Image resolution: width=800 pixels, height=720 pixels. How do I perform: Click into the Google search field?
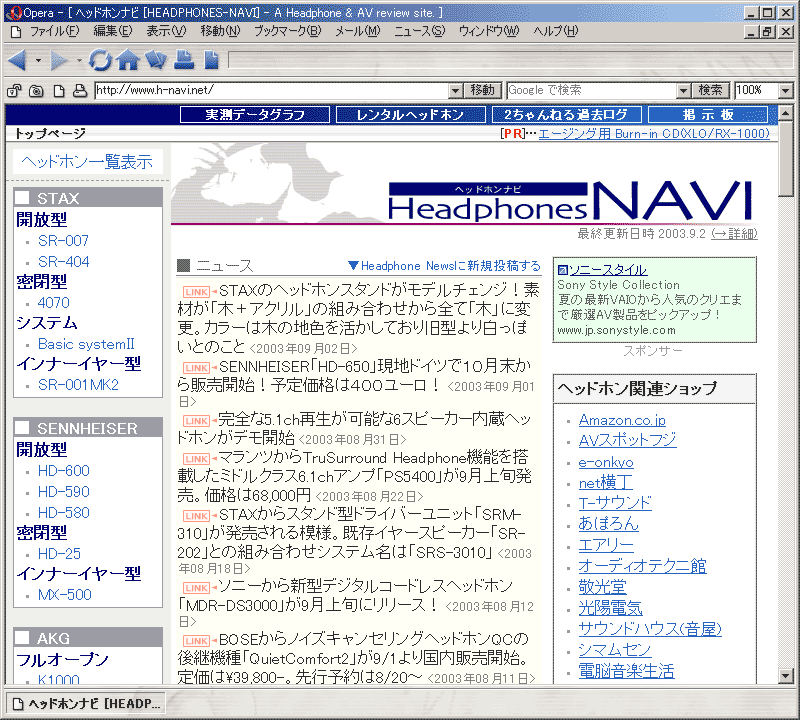click(x=591, y=91)
